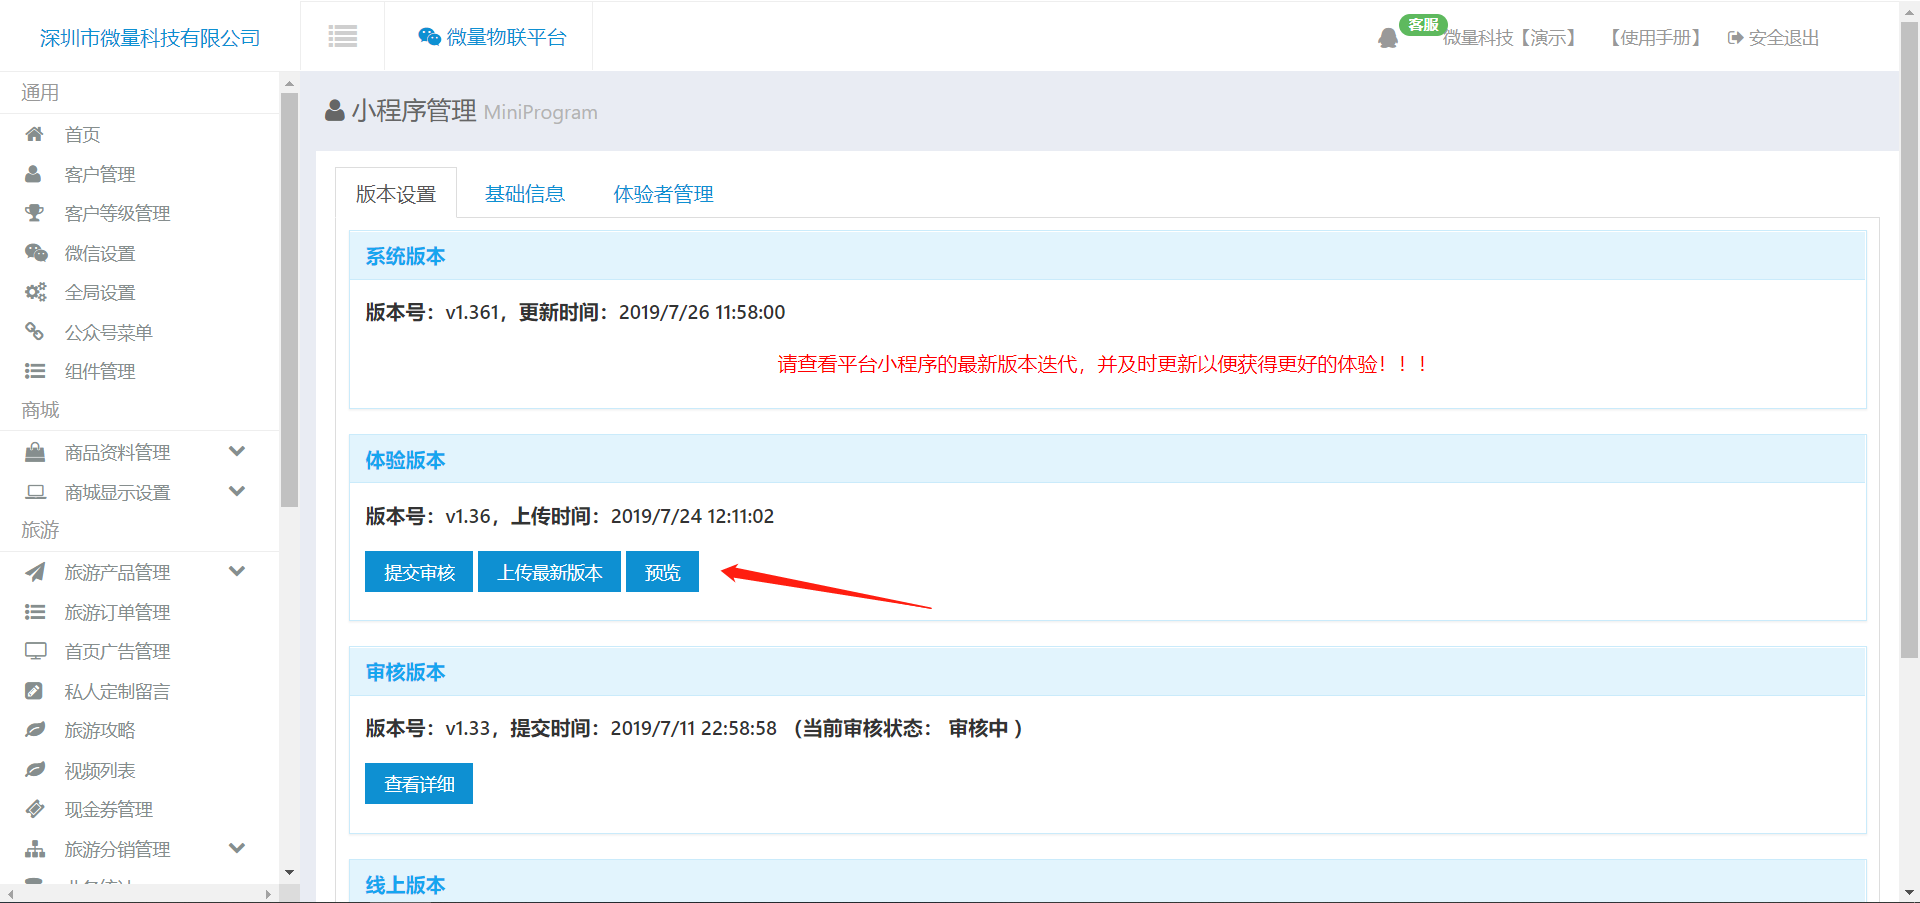Switch to the 基础信息 tab
Screen dimensions: 1920x903
point(525,194)
